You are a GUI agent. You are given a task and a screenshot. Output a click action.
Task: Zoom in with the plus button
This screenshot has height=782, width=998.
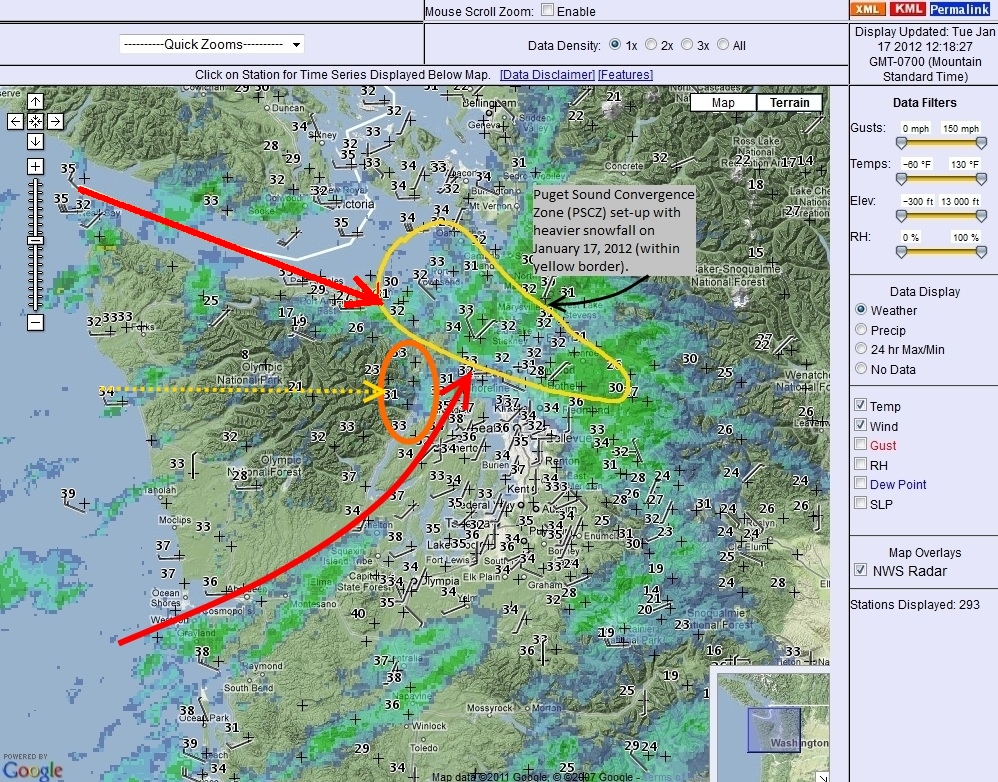(x=35, y=167)
